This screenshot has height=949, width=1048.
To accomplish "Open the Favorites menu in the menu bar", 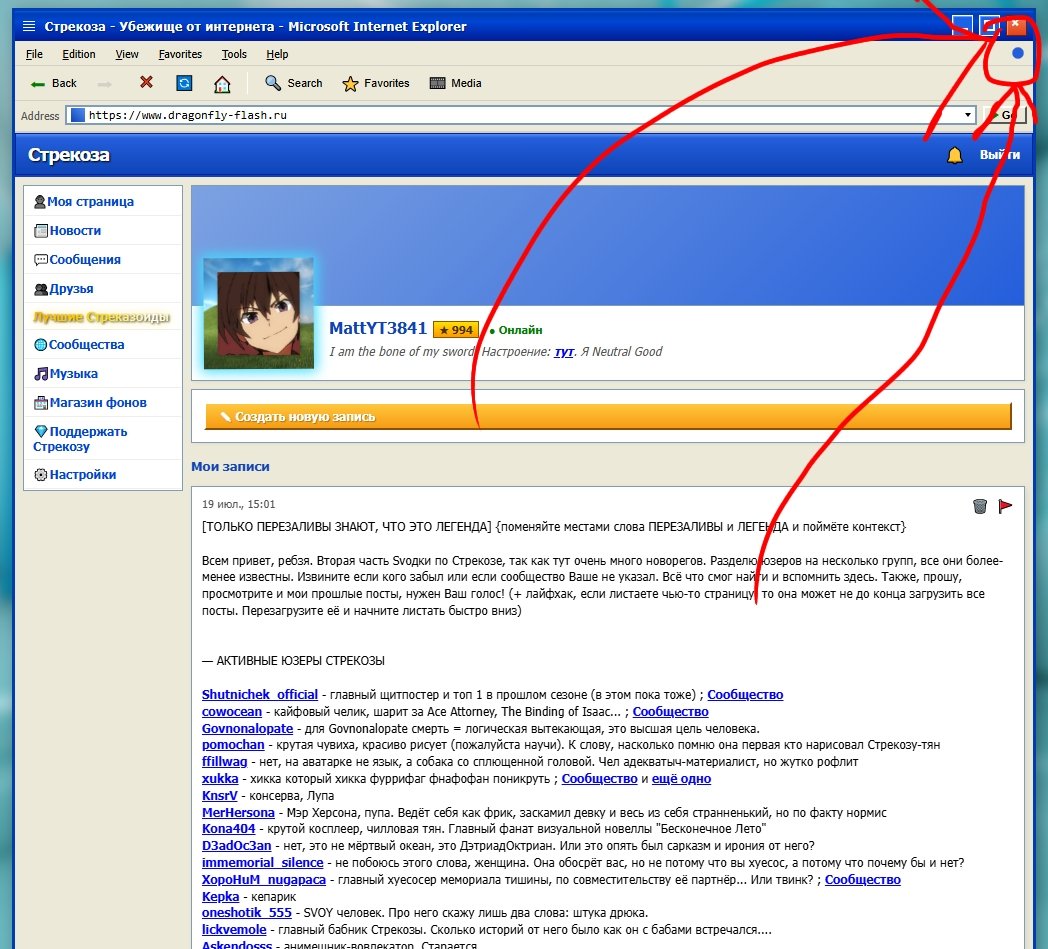I will click(180, 54).
